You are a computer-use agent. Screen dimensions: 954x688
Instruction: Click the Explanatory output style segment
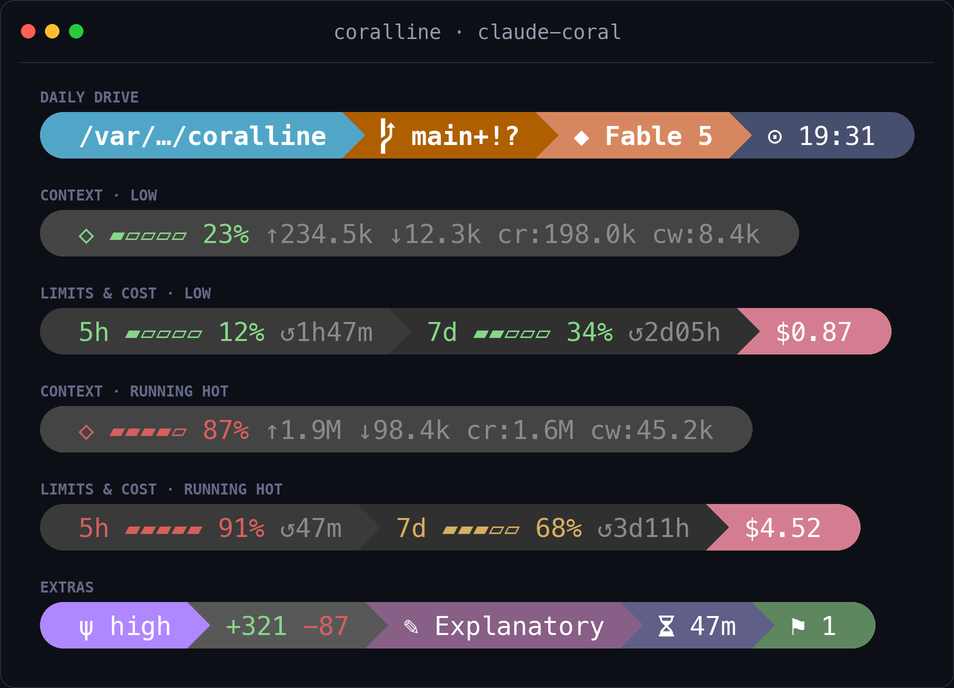504,625
